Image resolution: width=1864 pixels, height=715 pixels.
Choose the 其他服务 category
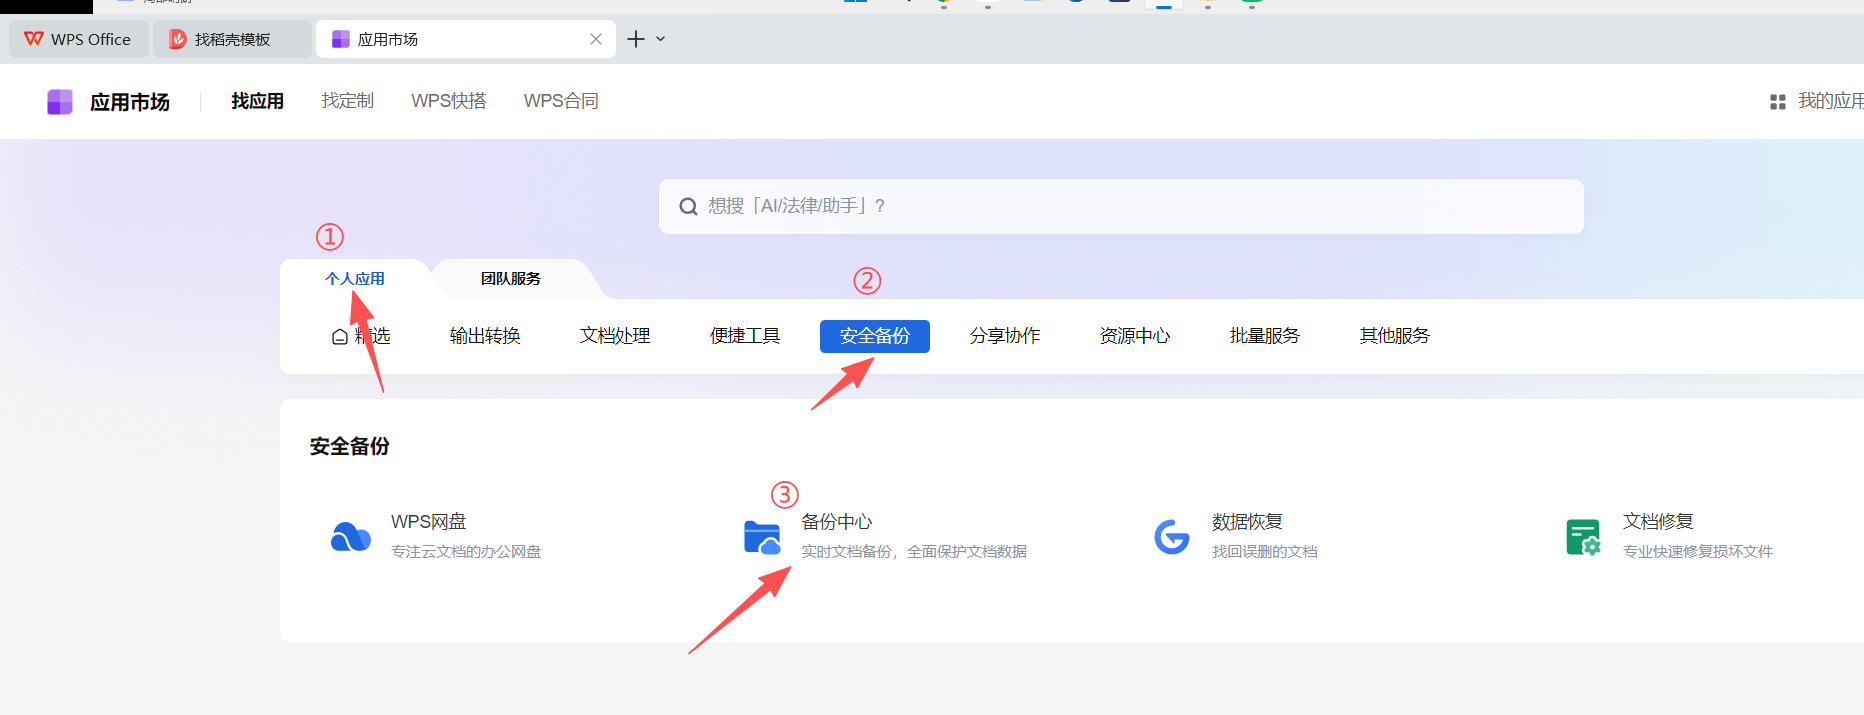coord(1395,336)
